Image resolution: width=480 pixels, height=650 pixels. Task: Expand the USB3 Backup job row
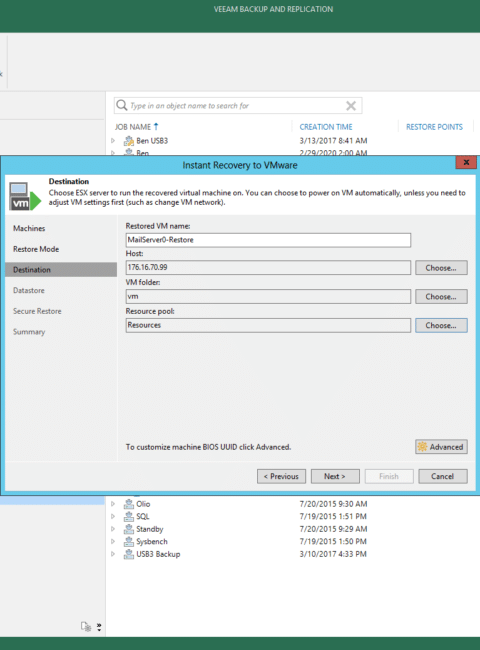[x=113, y=554]
